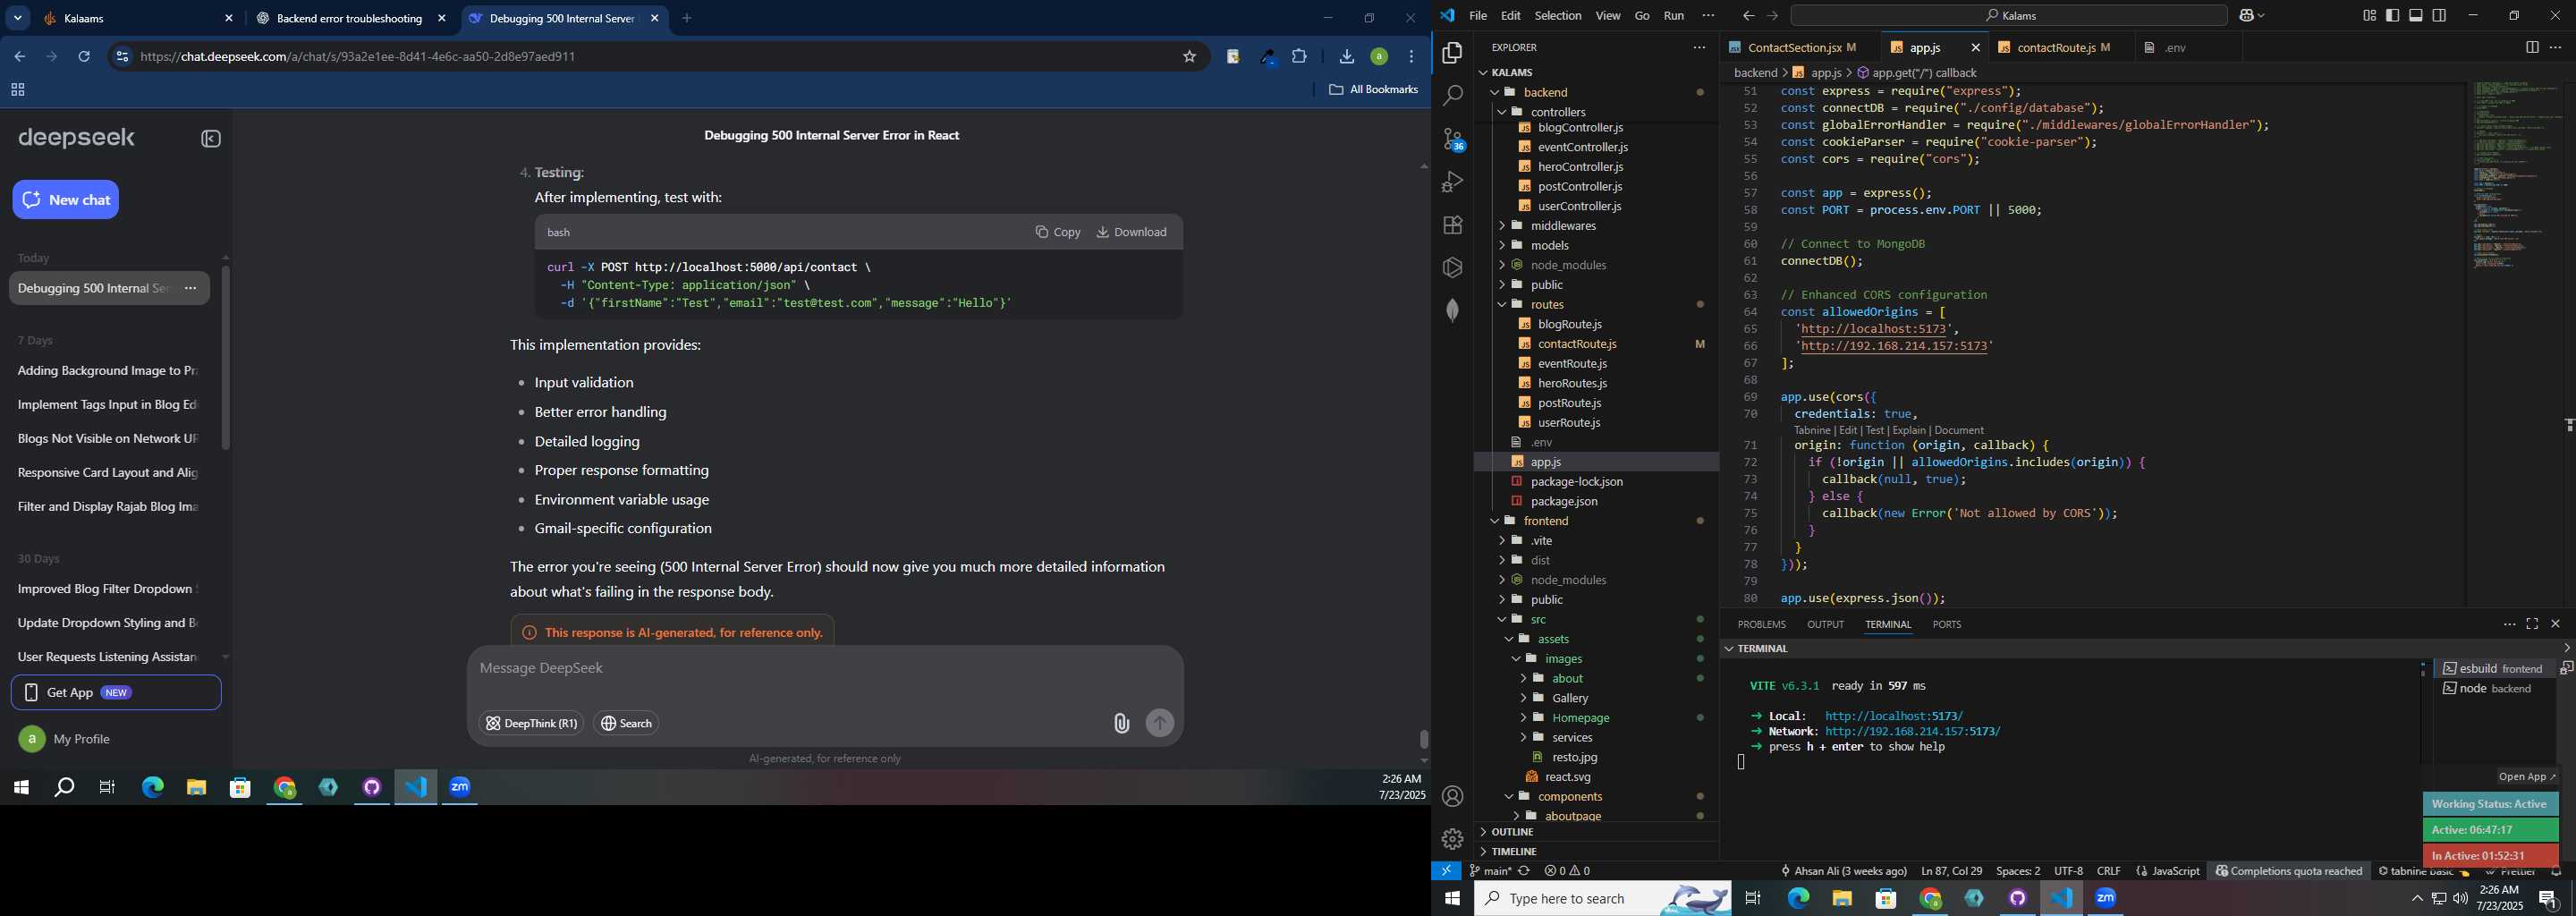Click DeepSeek conversation scrollbar thumb

pos(1424,740)
